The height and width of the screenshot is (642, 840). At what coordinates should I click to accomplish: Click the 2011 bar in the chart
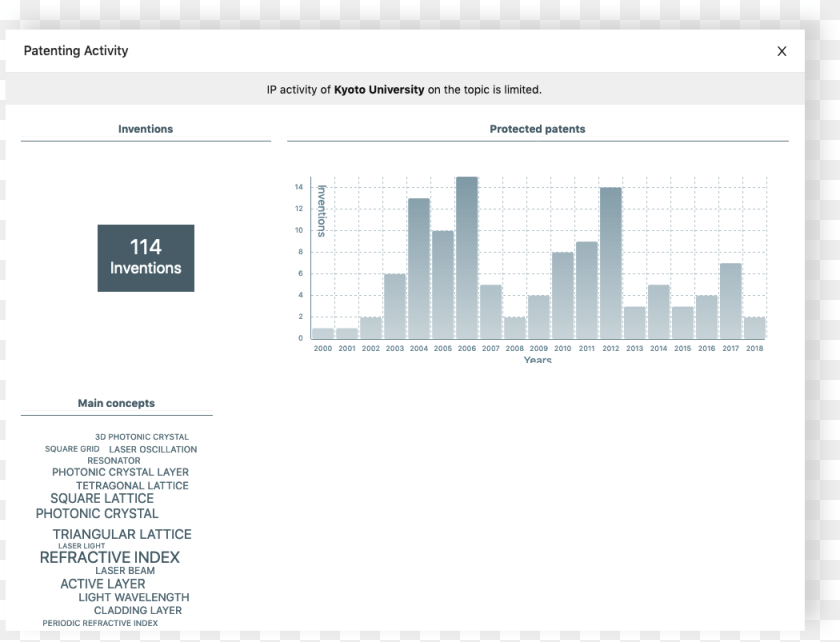coord(587,290)
